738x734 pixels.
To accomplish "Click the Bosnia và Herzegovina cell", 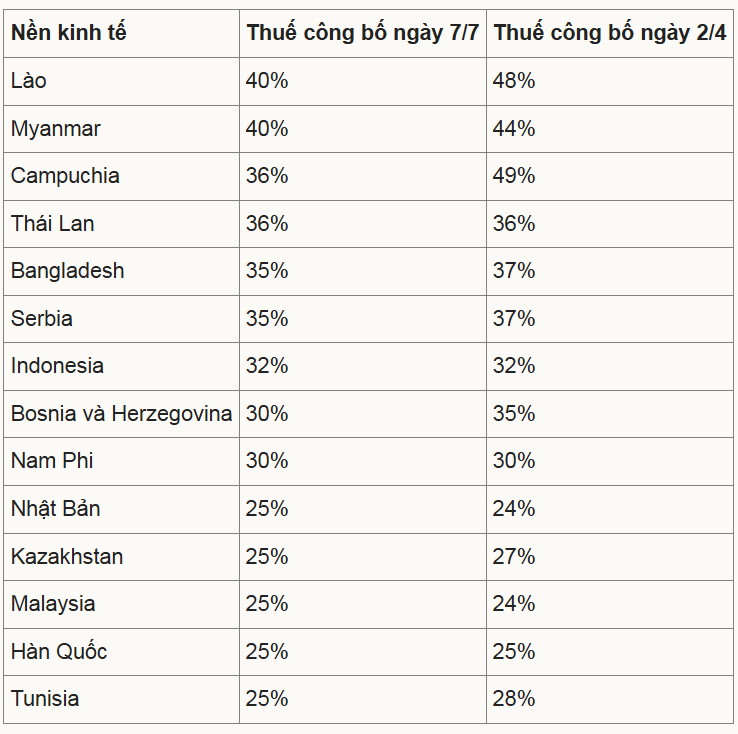I will pos(121,414).
